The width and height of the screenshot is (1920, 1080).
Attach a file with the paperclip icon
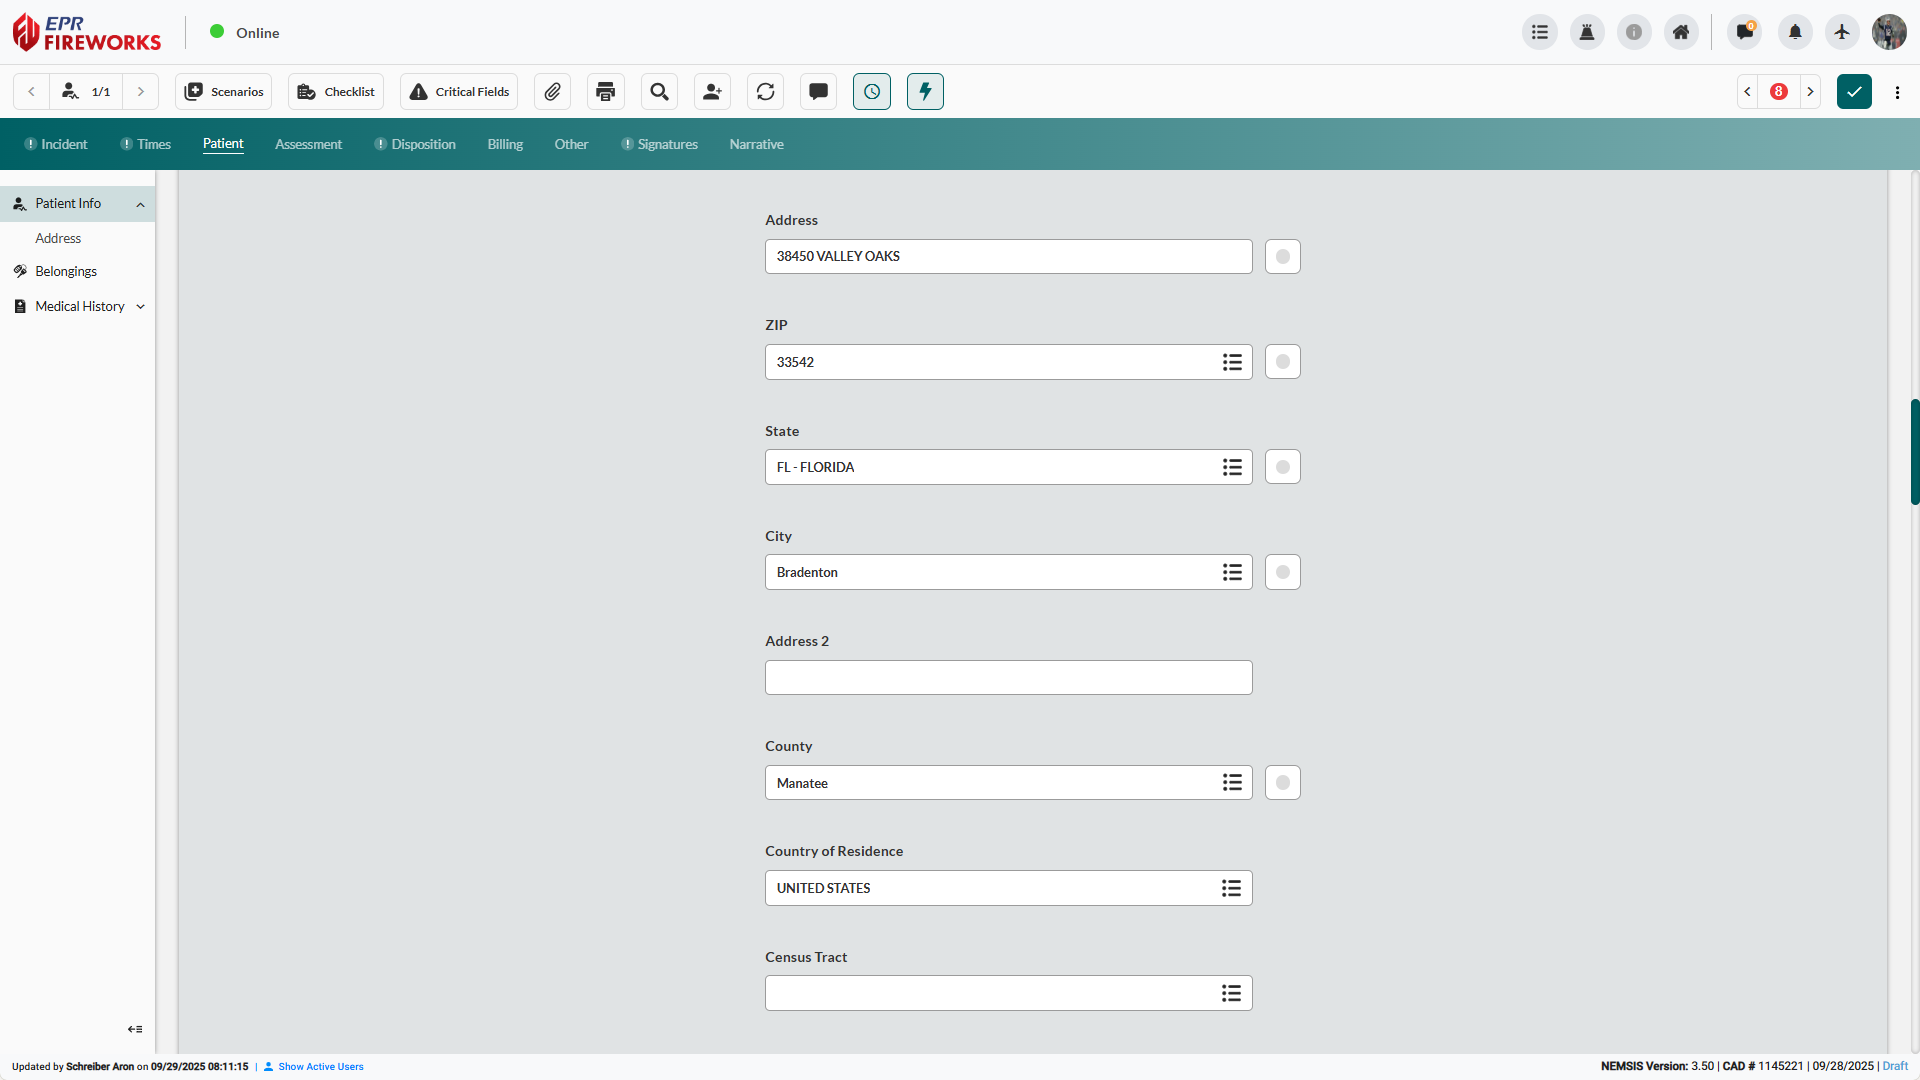pyautogui.click(x=551, y=91)
